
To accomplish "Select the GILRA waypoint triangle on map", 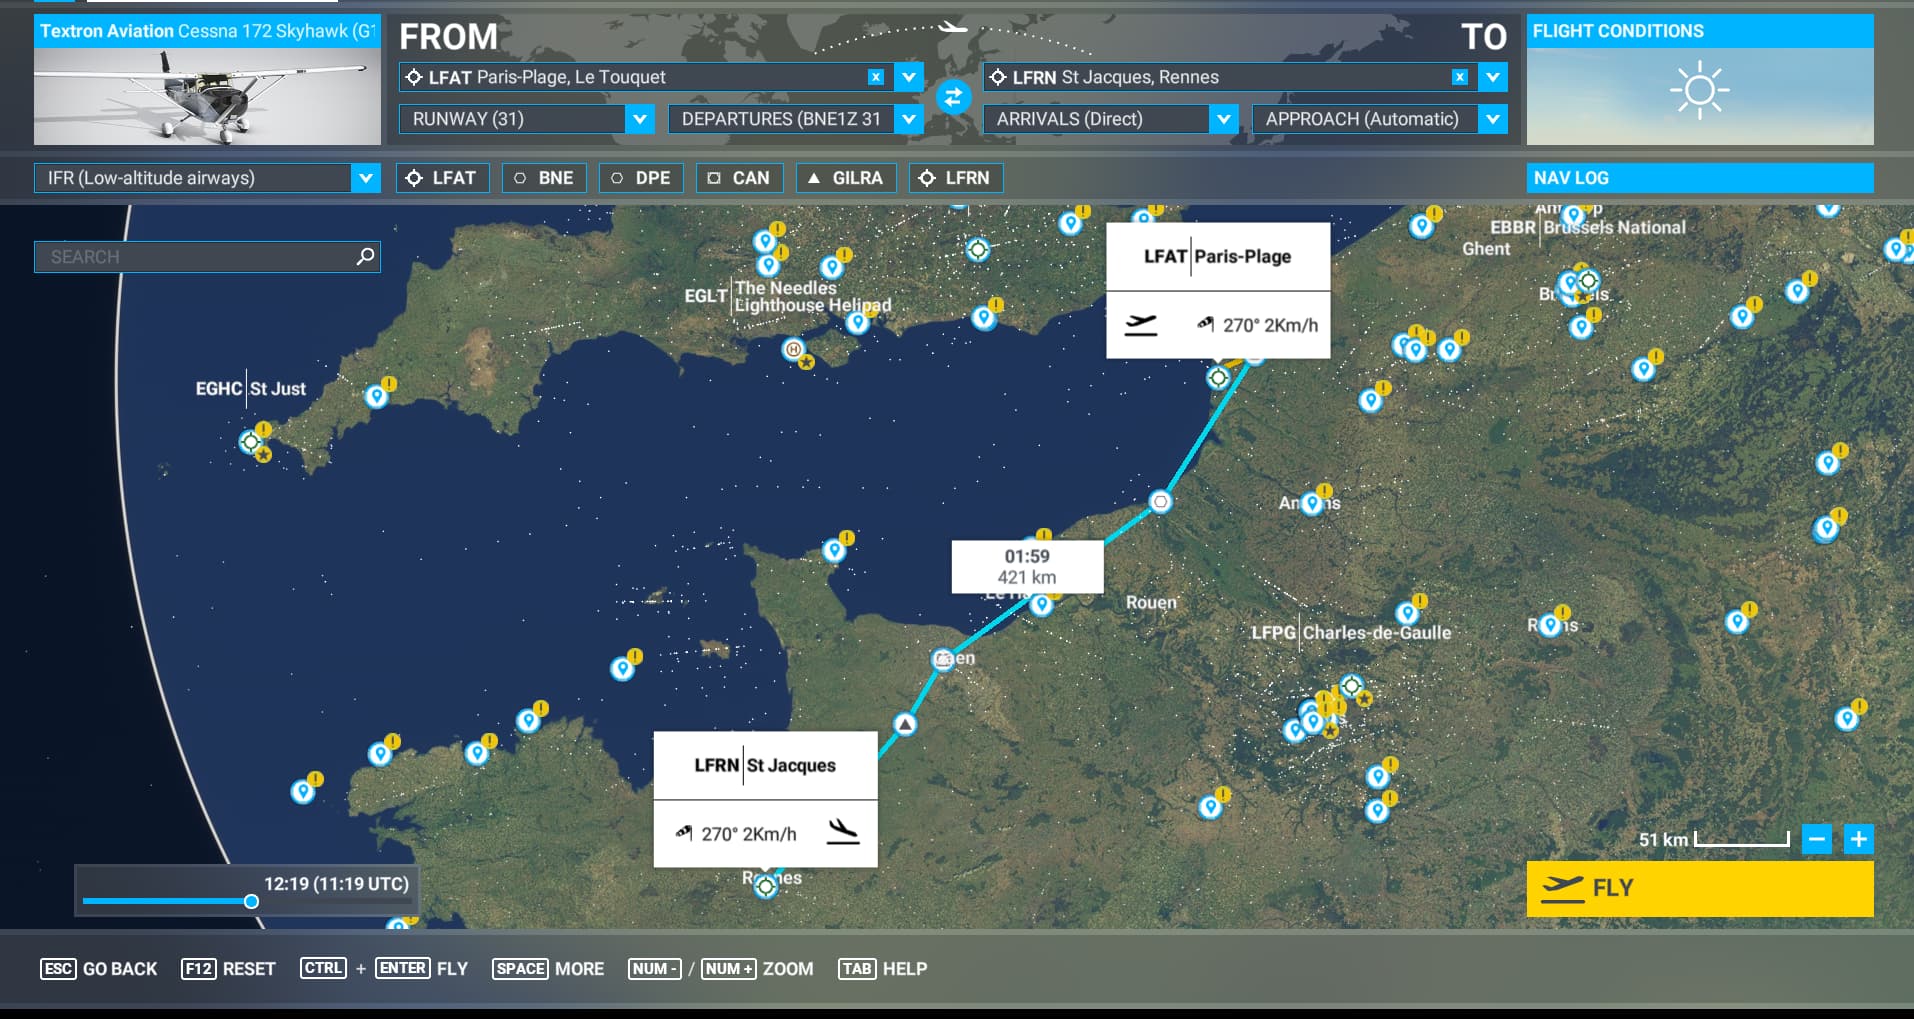I will click(905, 724).
